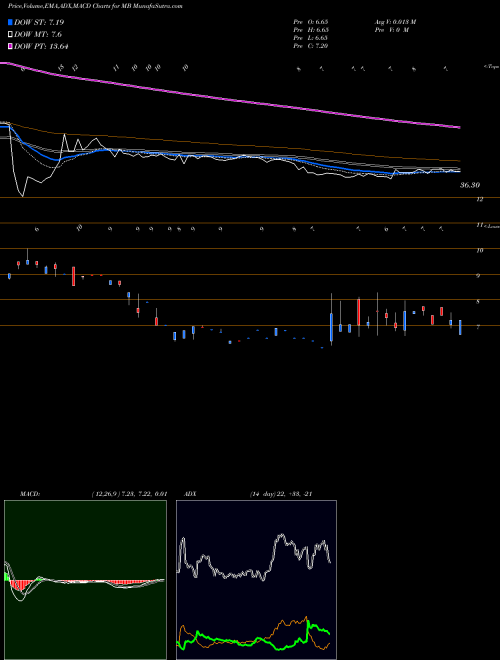Click the price axis label 11
The height and width of the screenshot is (660, 500).
click(x=479, y=226)
